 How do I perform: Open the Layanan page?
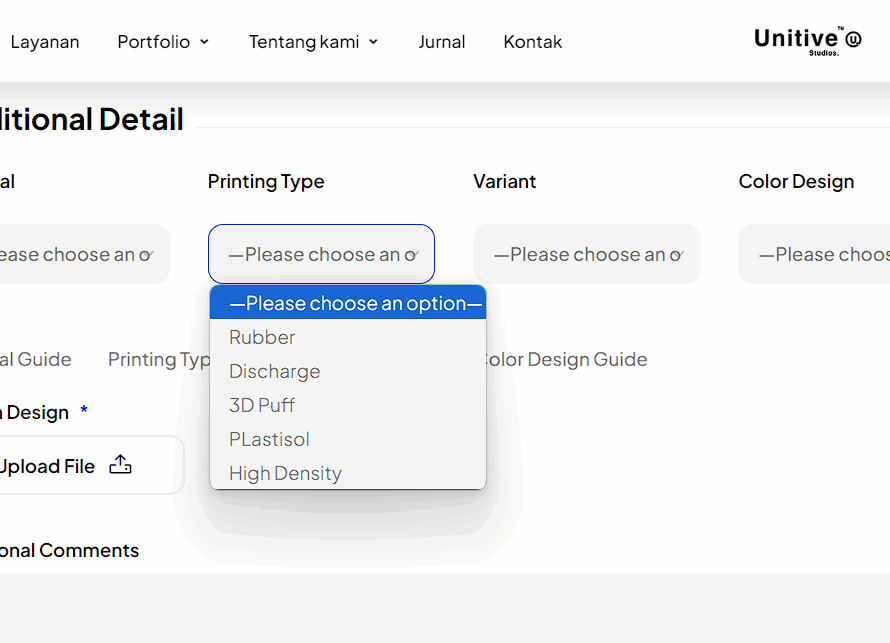[x=45, y=42]
